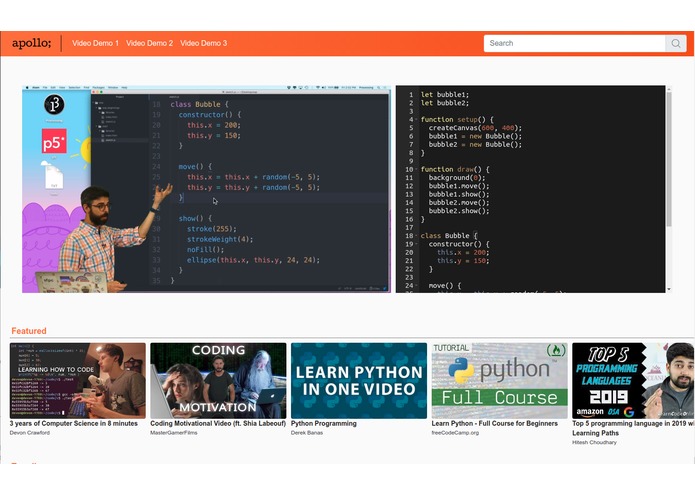Click code line 'let bubble2;'
The height and width of the screenshot is (494, 695).
click(x=445, y=103)
